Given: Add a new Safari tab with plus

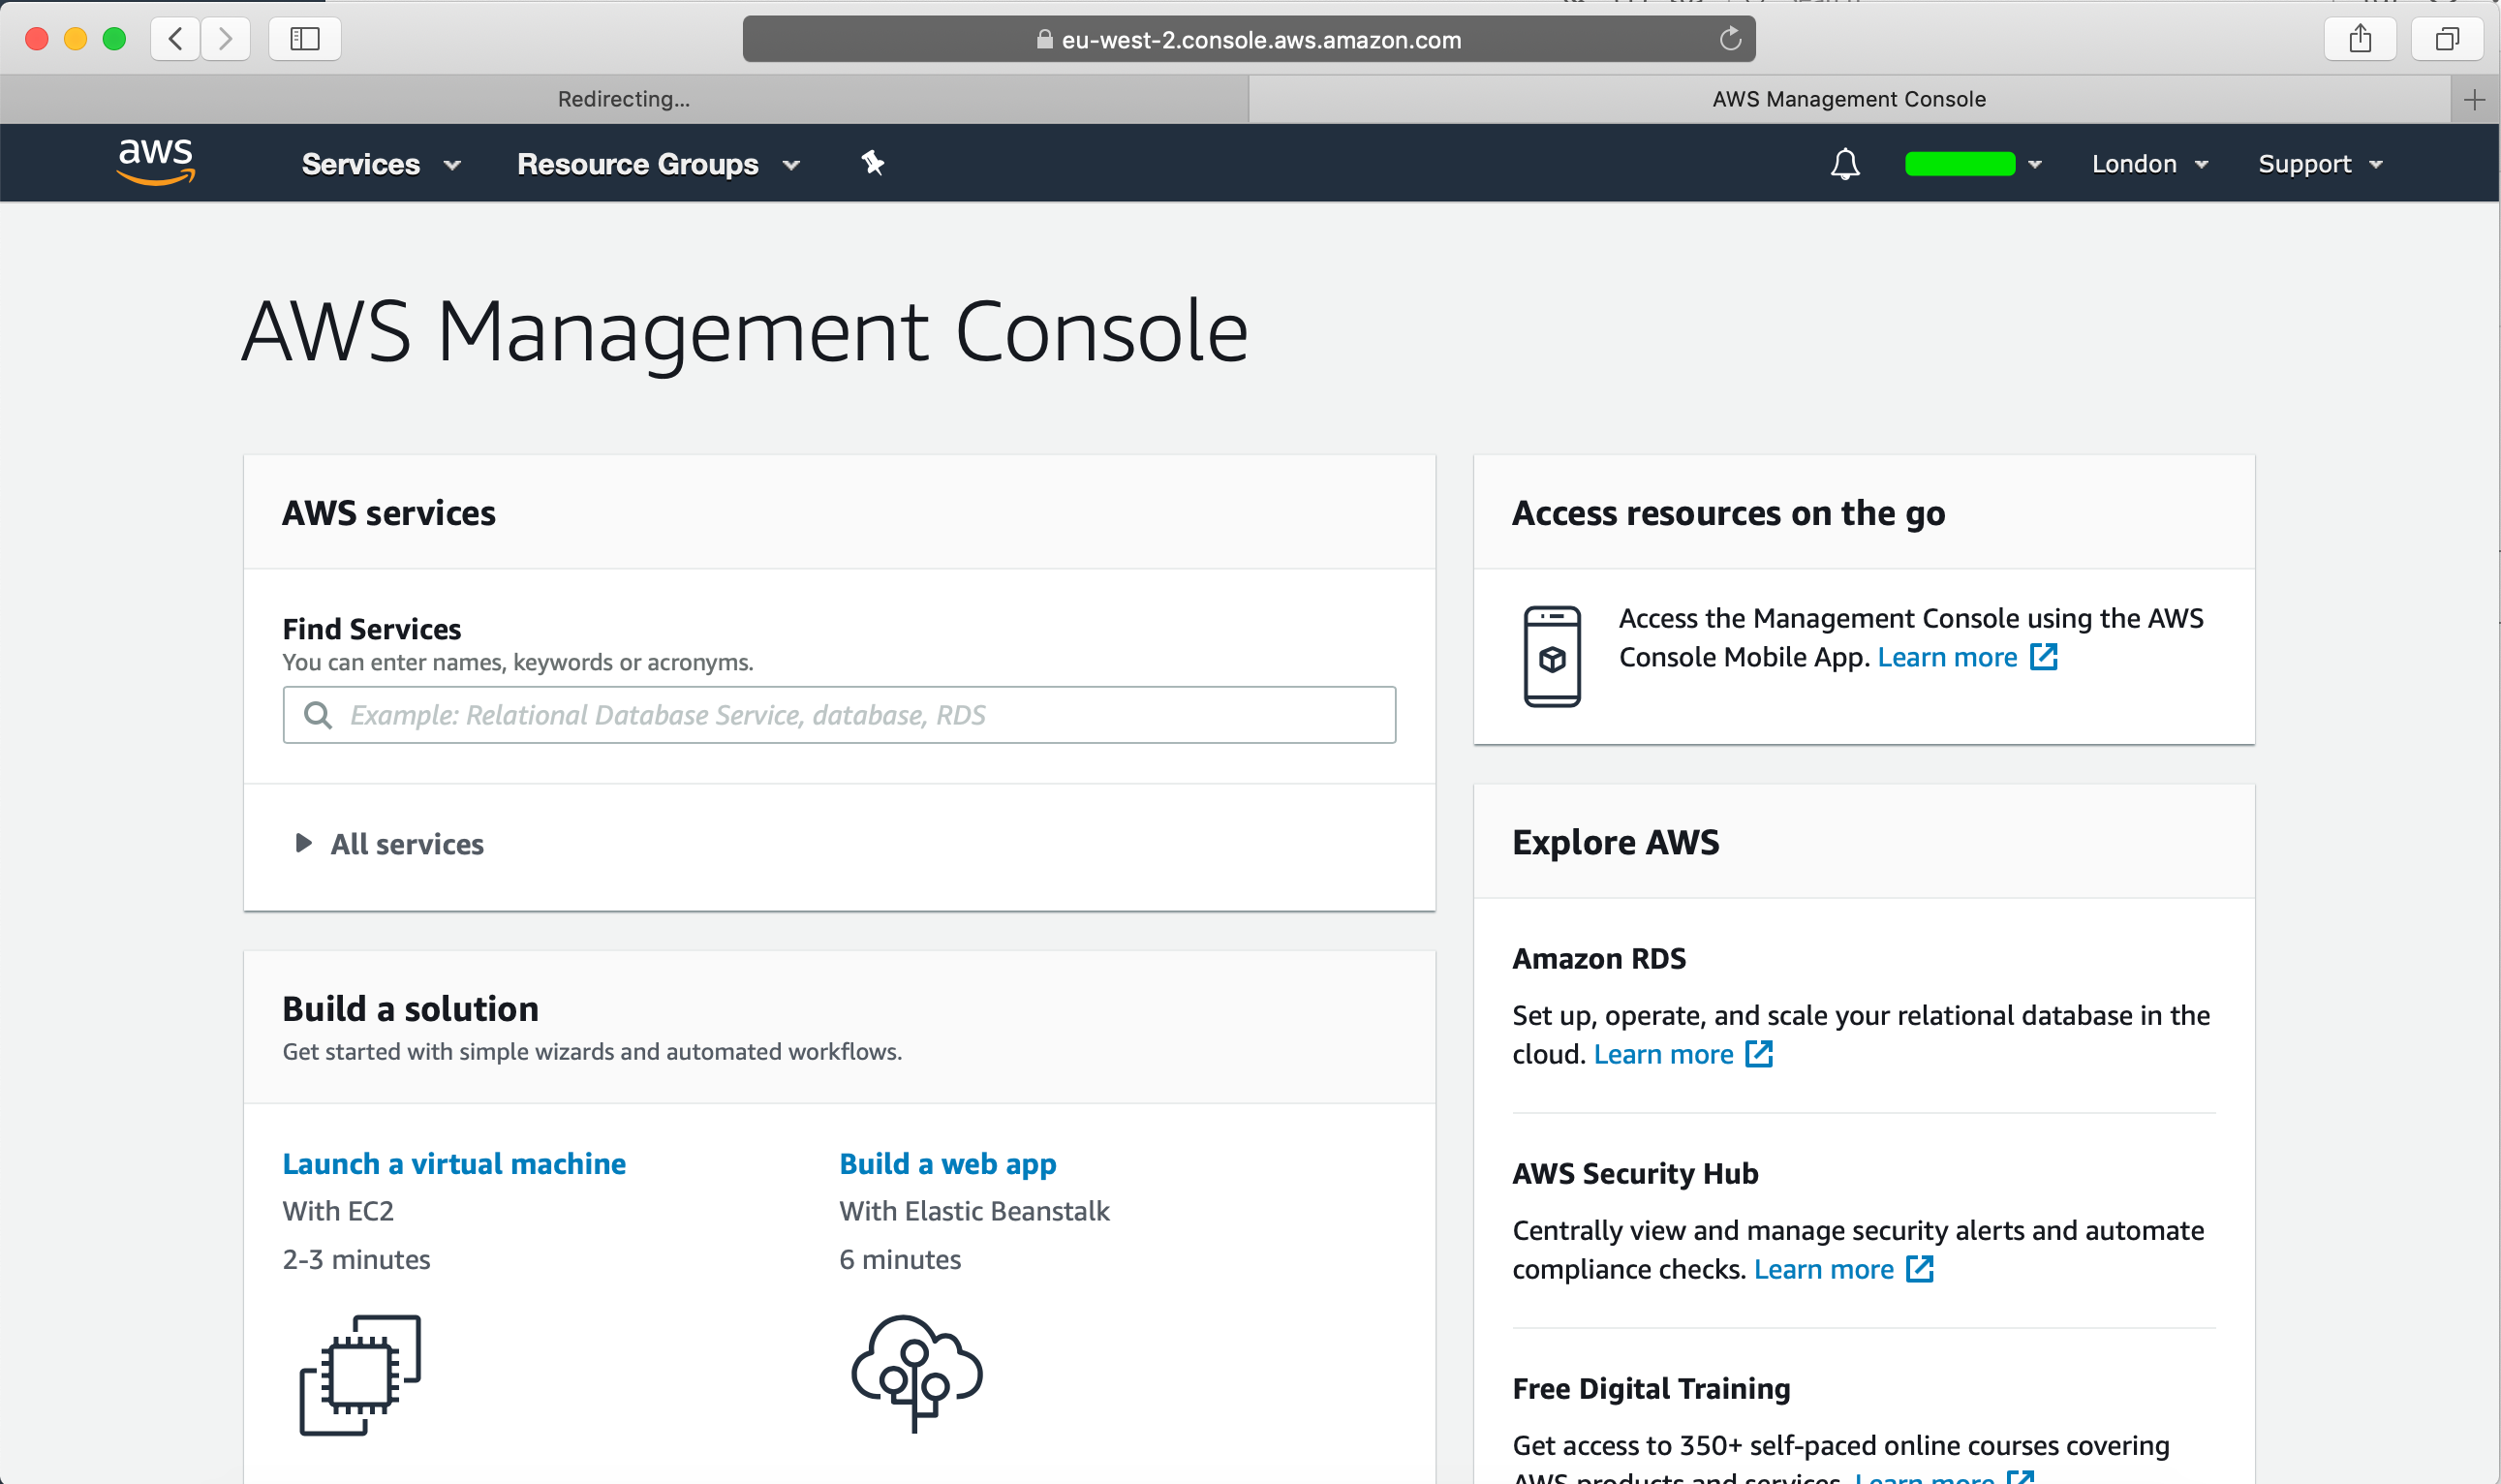Looking at the screenshot, I should click(x=2475, y=99).
